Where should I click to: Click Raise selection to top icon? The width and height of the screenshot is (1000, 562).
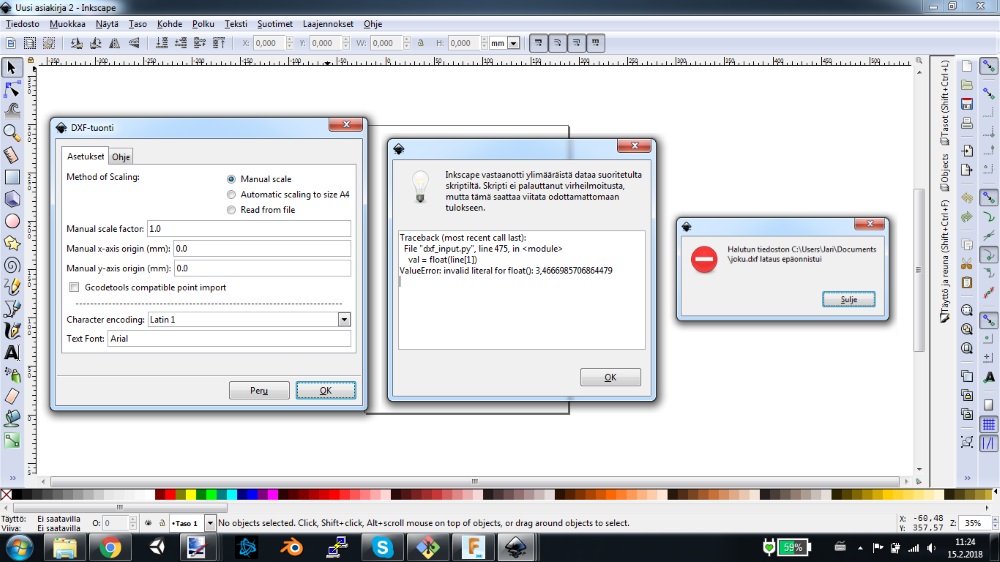pos(219,43)
